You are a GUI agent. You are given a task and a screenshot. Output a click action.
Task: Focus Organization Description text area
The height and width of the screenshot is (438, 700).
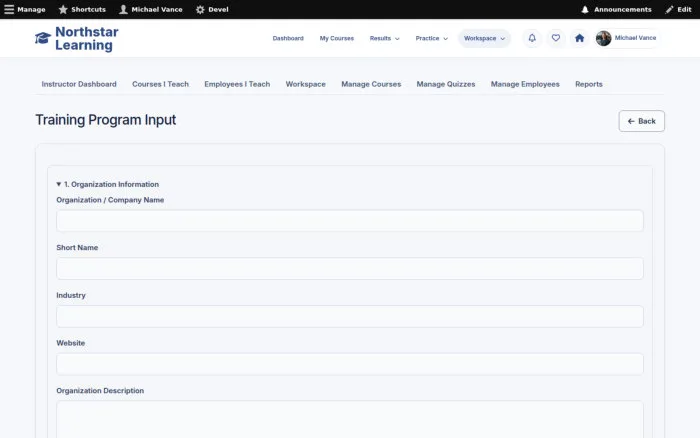(x=350, y=419)
